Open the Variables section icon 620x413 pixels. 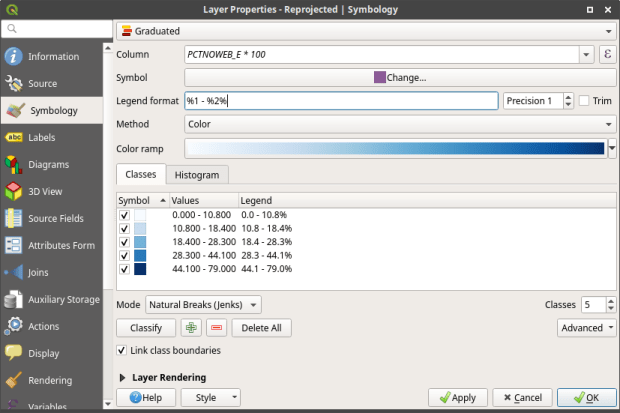[13, 405]
